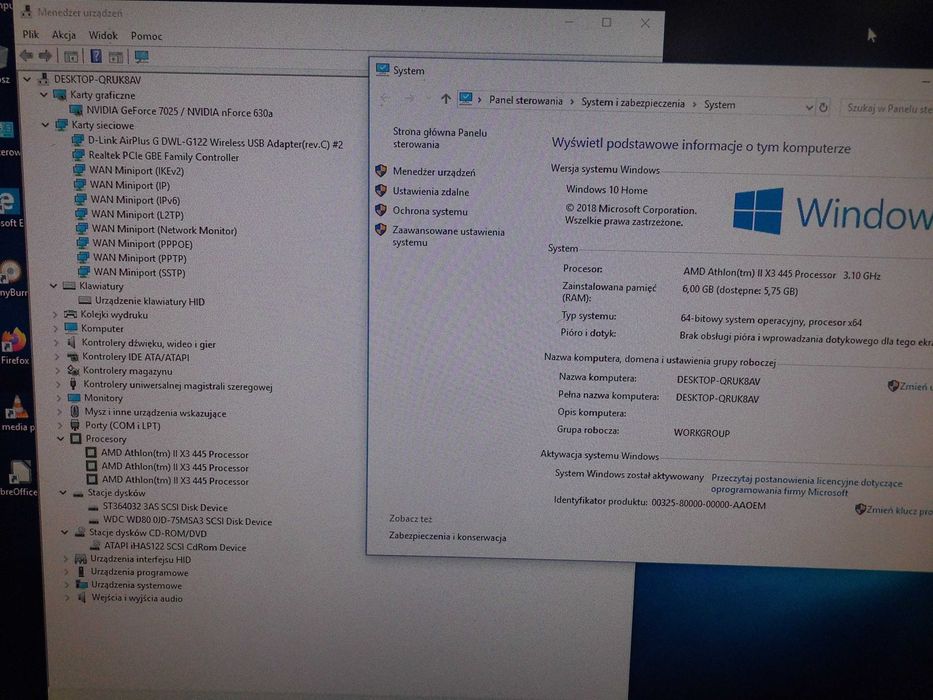
Task: Click the back arrow in Device Manager toolbar
Action: (x=26, y=56)
